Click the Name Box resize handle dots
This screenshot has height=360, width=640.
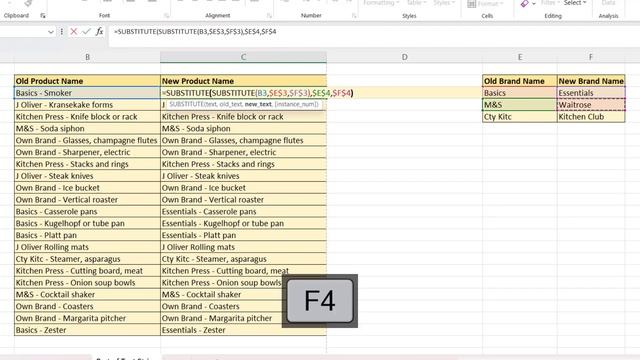pos(62,31)
